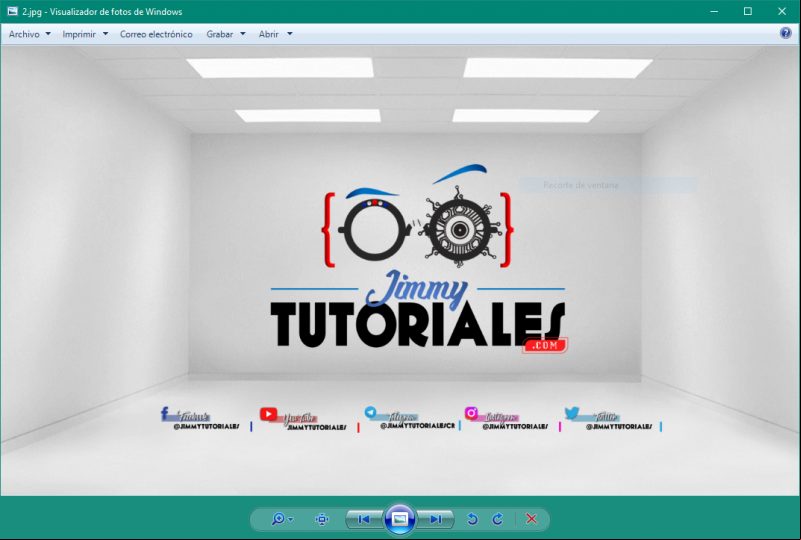Click Correo electrónico in the toolbar
The image size is (801, 540).
pos(156,34)
